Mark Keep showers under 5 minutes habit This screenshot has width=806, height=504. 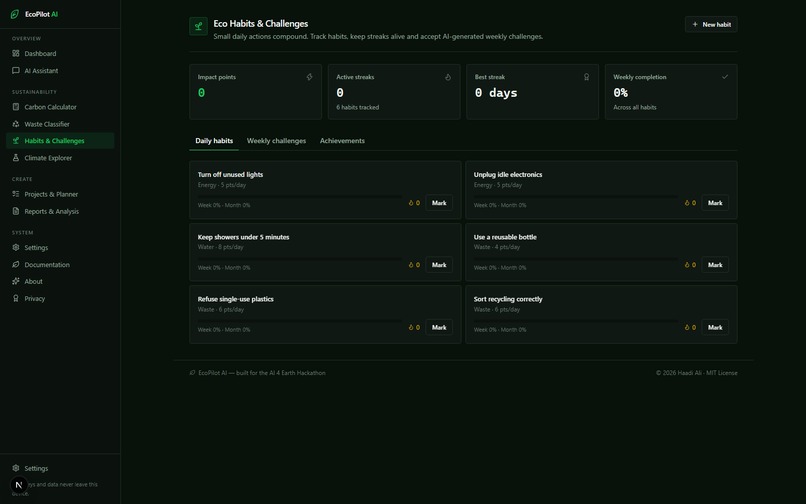click(439, 265)
